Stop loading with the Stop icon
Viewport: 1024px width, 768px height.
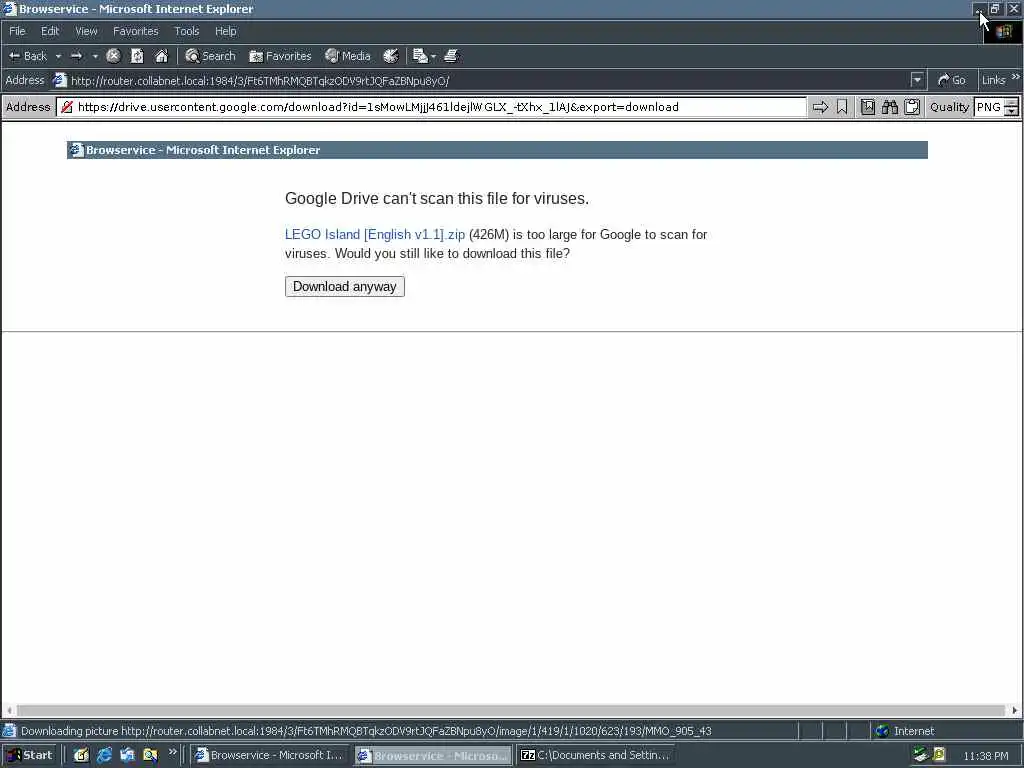pos(113,56)
